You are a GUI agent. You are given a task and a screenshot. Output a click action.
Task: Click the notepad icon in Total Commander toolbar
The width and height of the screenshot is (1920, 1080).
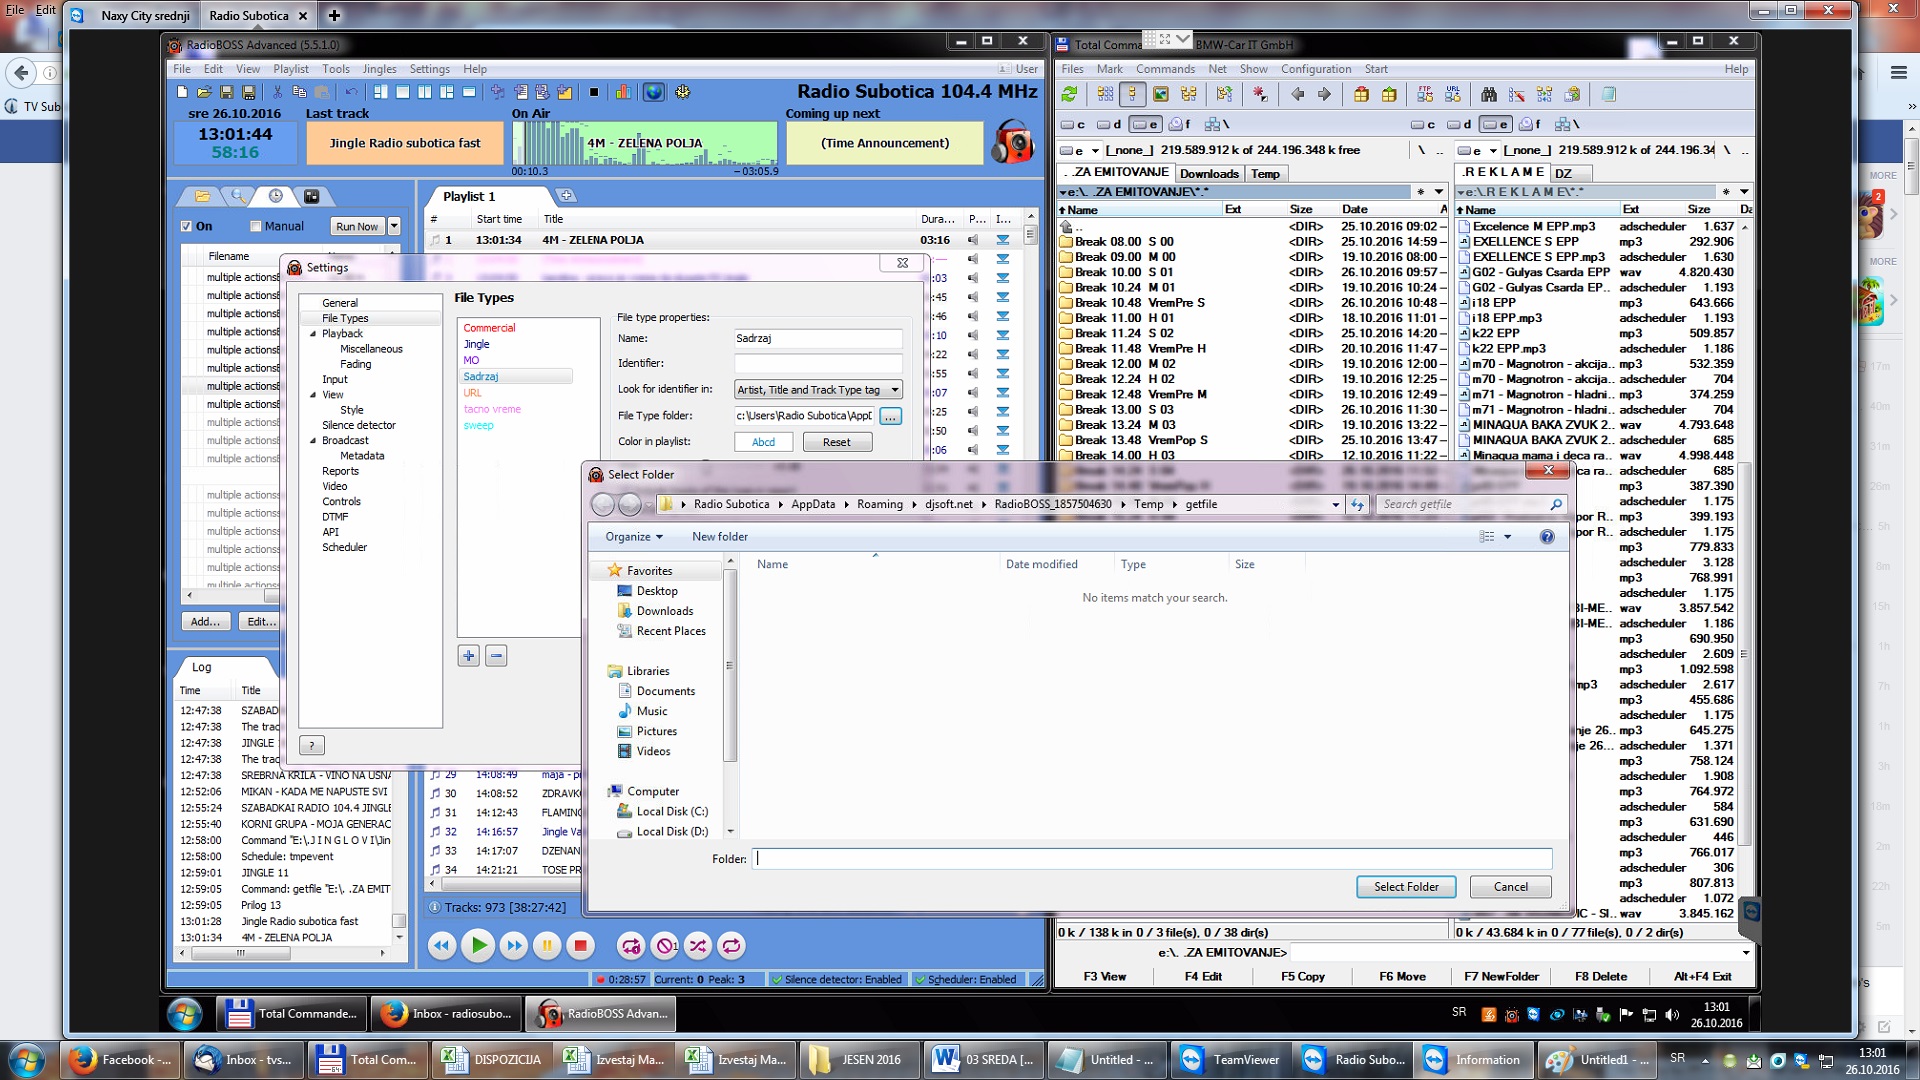point(1609,94)
